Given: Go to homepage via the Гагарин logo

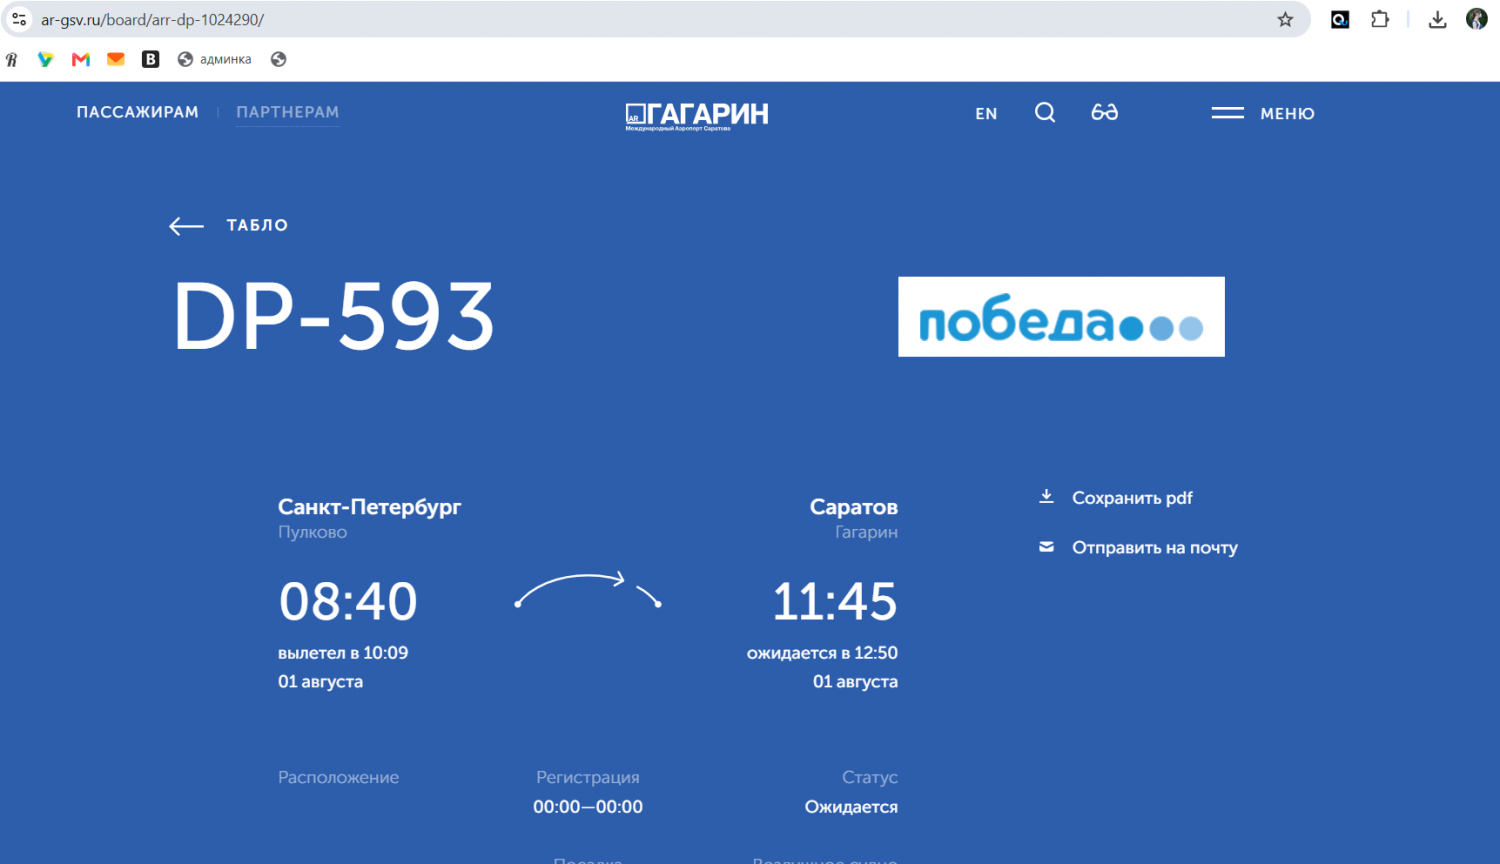Looking at the screenshot, I should tap(697, 116).
